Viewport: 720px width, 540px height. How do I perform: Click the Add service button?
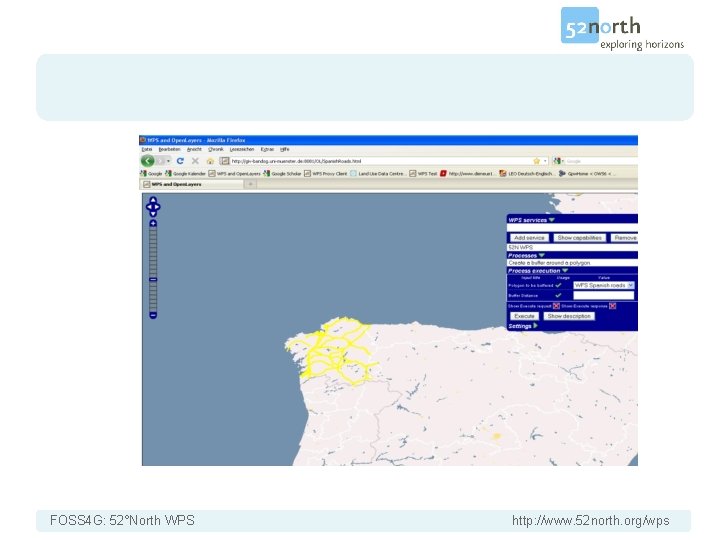pos(529,237)
